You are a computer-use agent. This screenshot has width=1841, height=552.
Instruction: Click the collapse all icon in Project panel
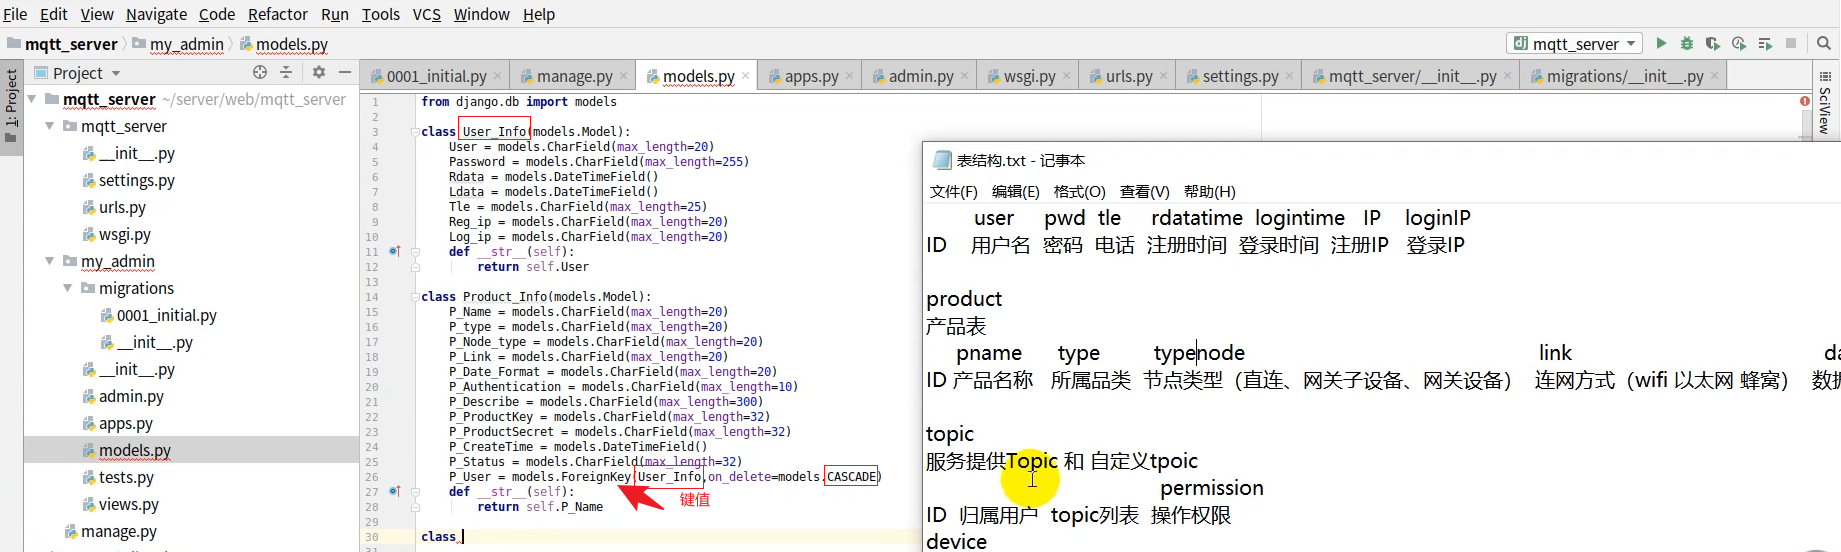coord(286,72)
